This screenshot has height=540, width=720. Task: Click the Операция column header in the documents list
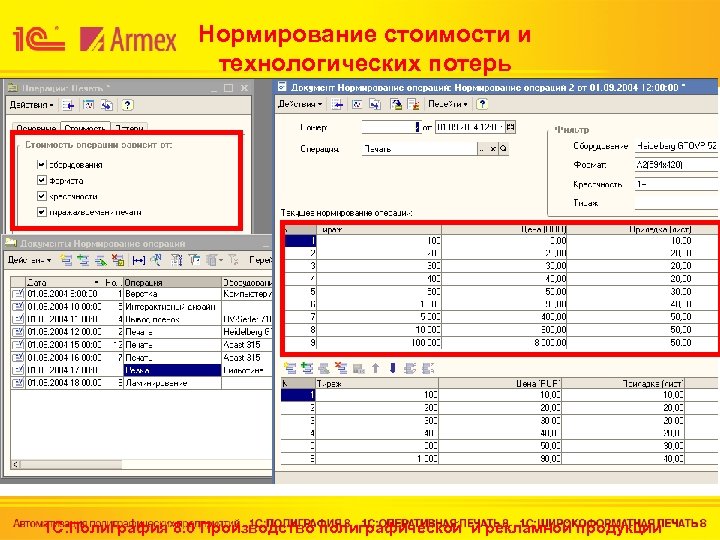tap(172, 282)
